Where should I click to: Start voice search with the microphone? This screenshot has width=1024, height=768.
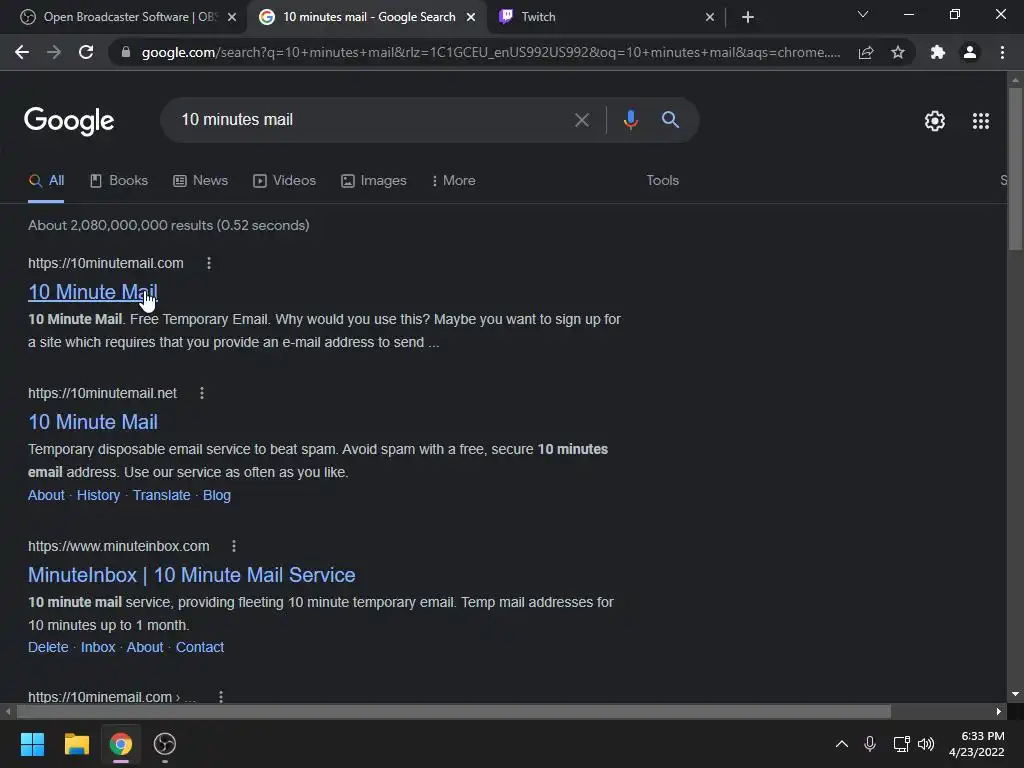click(630, 120)
